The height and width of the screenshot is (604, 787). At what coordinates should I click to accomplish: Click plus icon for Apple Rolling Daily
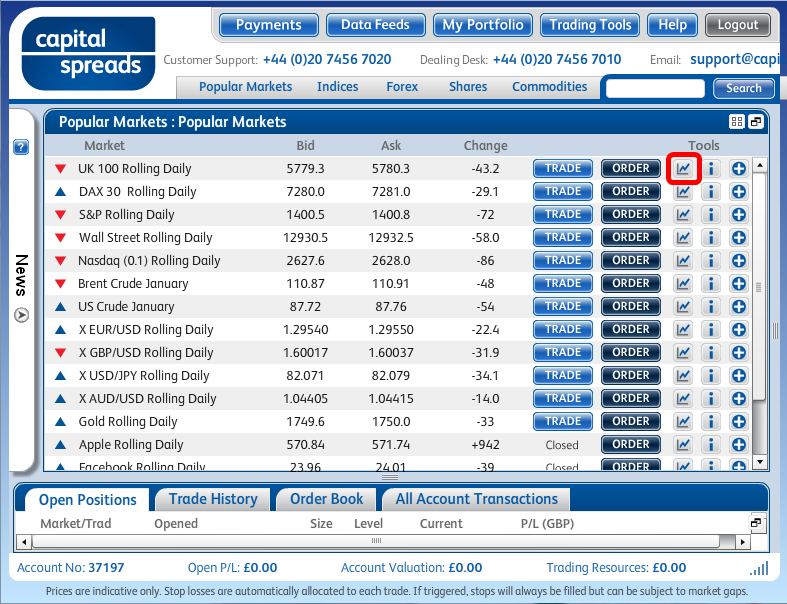point(739,444)
